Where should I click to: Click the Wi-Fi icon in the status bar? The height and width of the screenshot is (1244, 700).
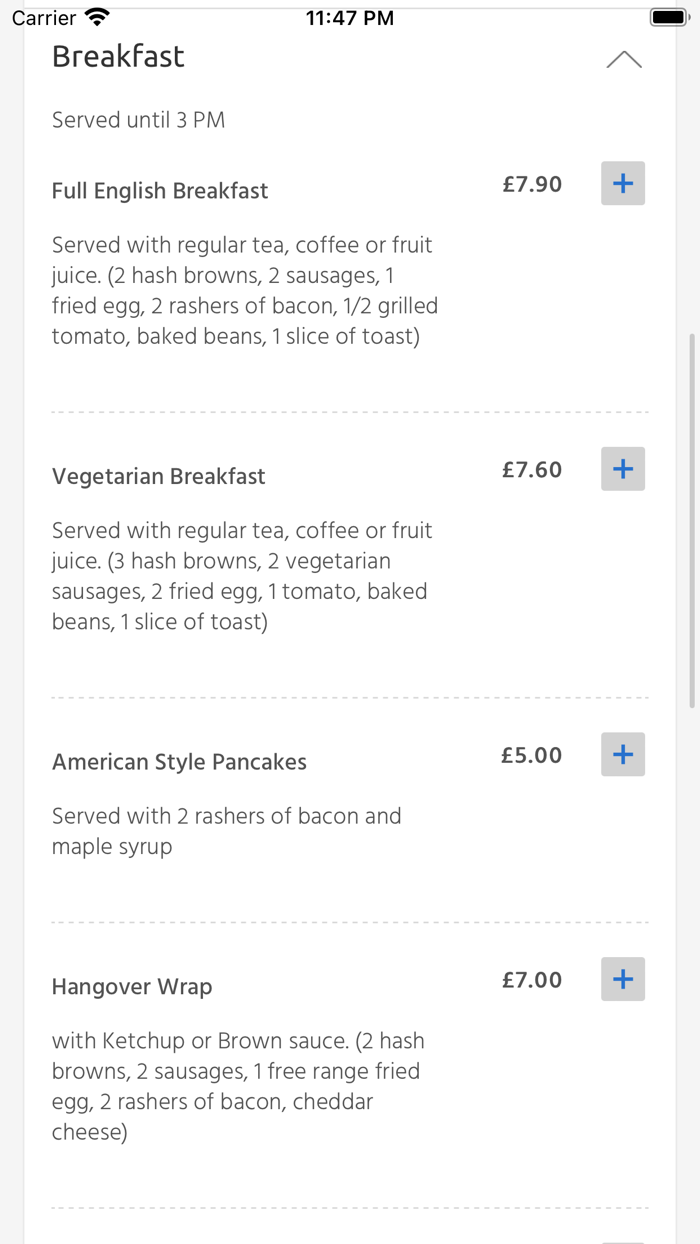97,15
